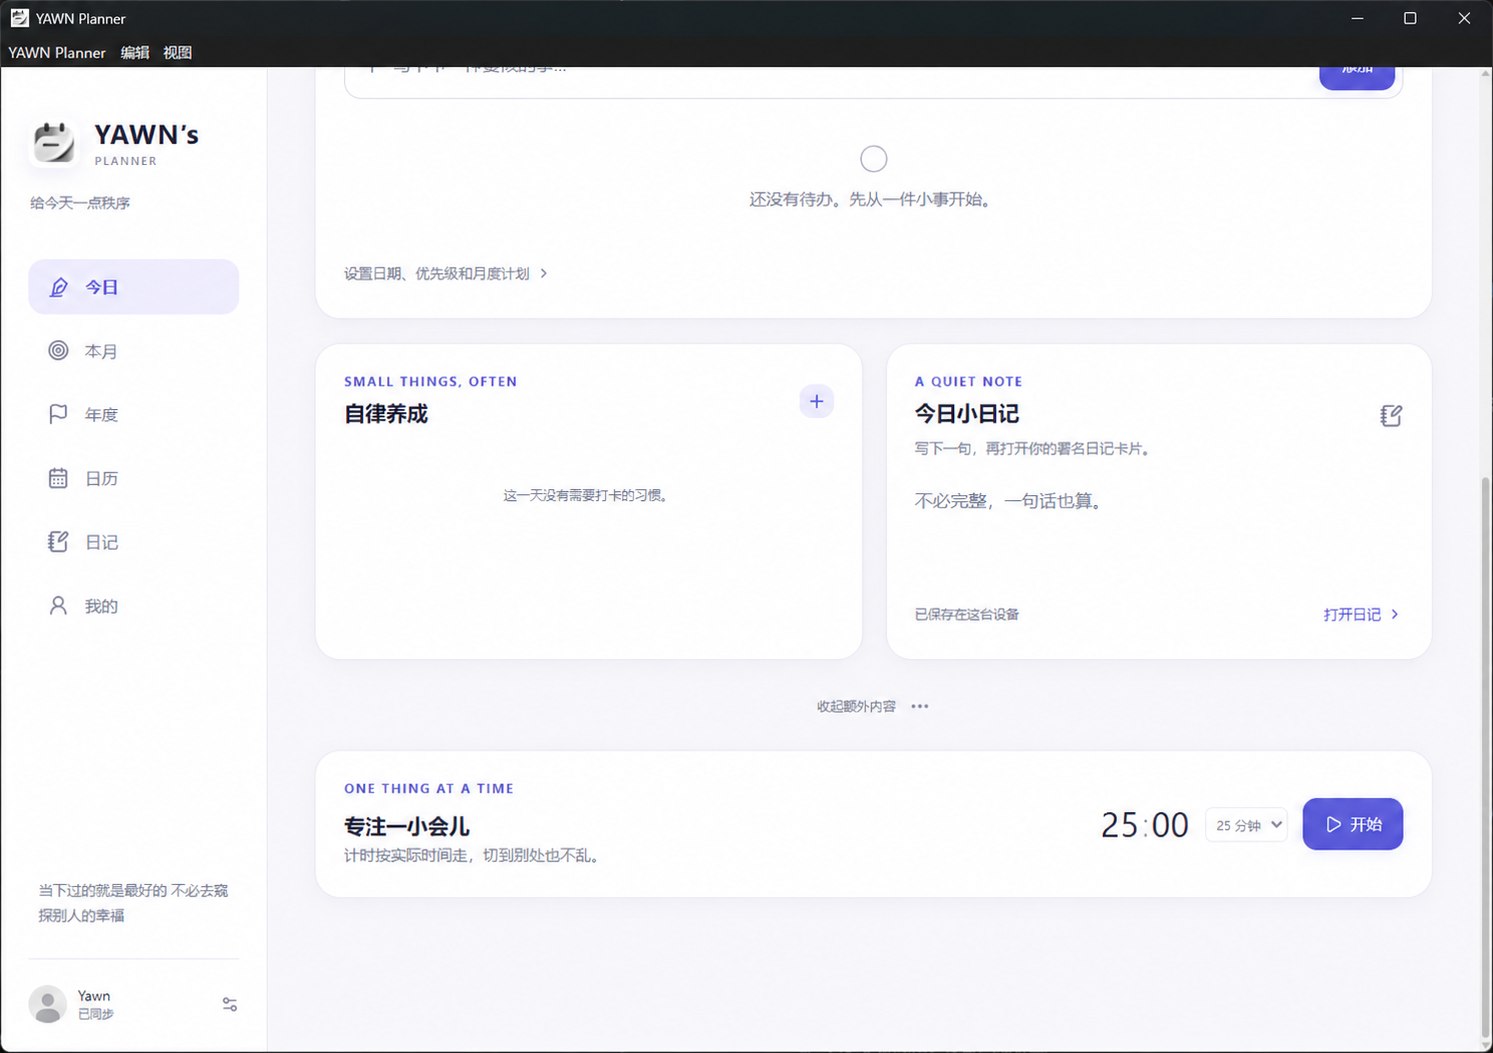Click the sidebar quote 当下过的就是最好的
The width and height of the screenshot is (1493, 1053).
pyautogui.click(x=133, y=903)
